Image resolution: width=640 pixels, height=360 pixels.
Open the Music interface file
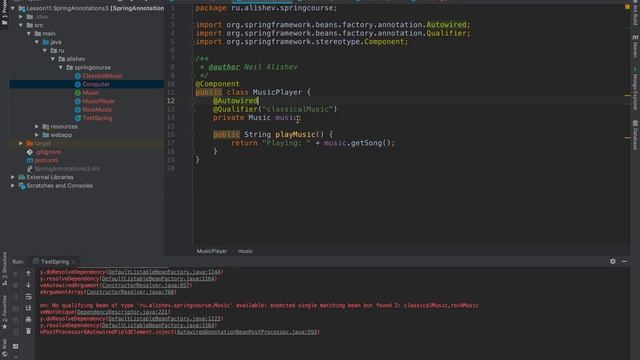pos(91,93)
